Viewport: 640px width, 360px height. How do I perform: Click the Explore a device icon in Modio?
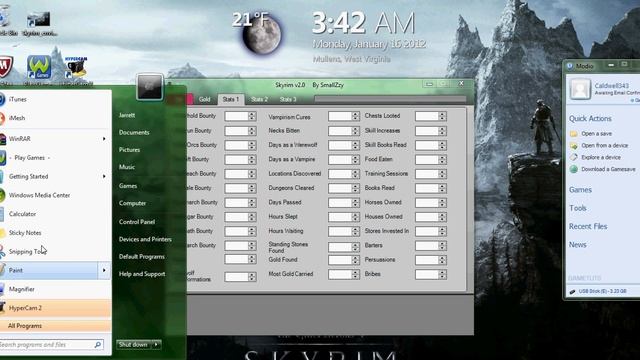573,157
